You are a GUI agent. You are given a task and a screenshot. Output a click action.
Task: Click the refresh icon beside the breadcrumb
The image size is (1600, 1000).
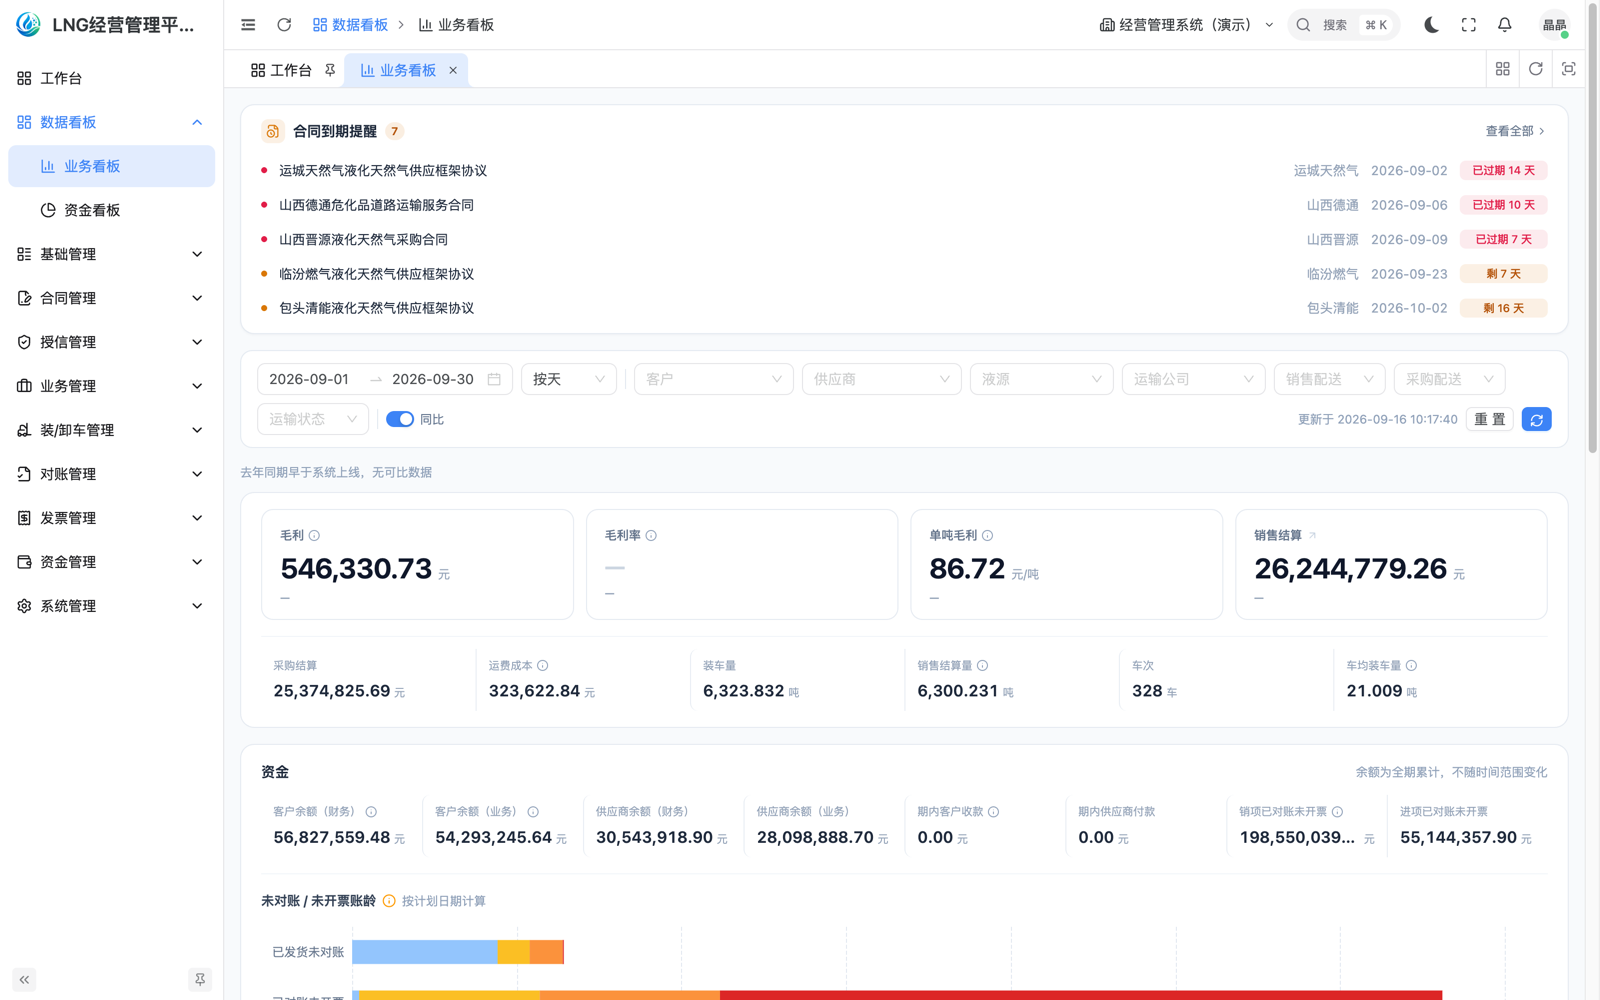tap(284, 25)
